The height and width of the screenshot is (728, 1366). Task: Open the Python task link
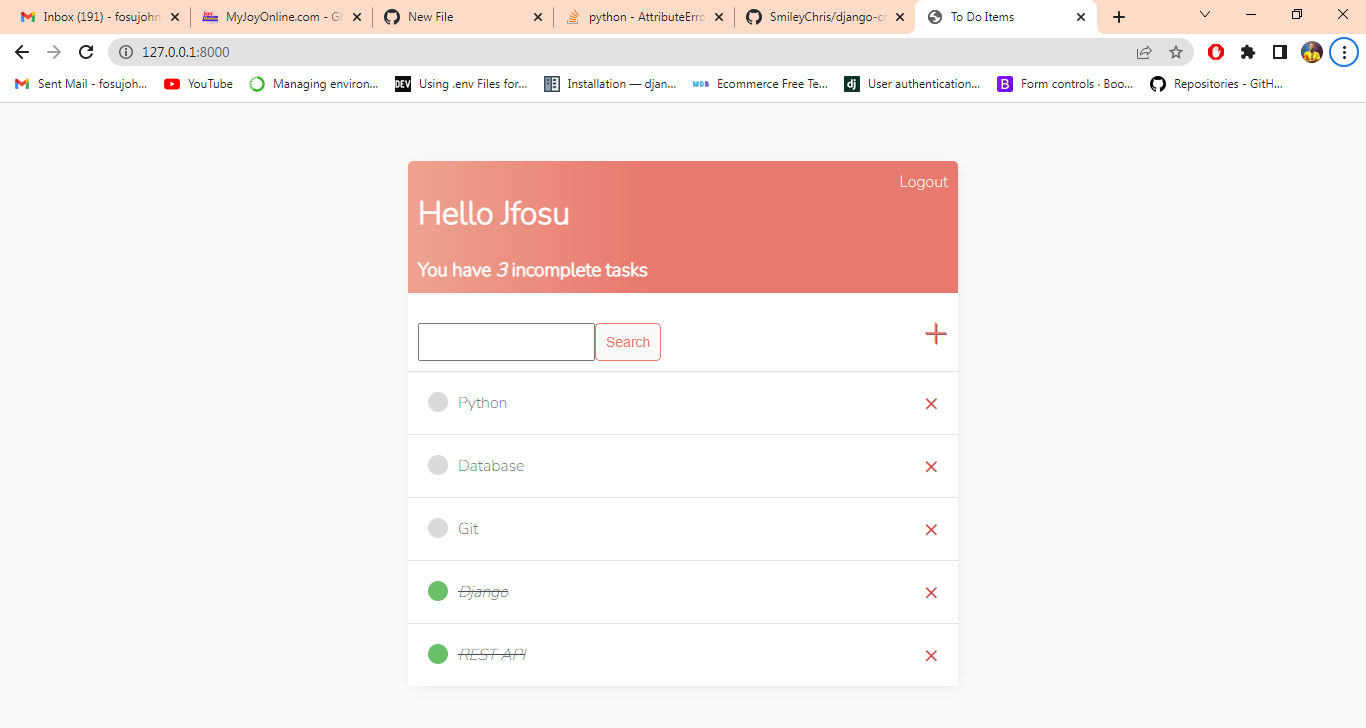pos(483,403)
